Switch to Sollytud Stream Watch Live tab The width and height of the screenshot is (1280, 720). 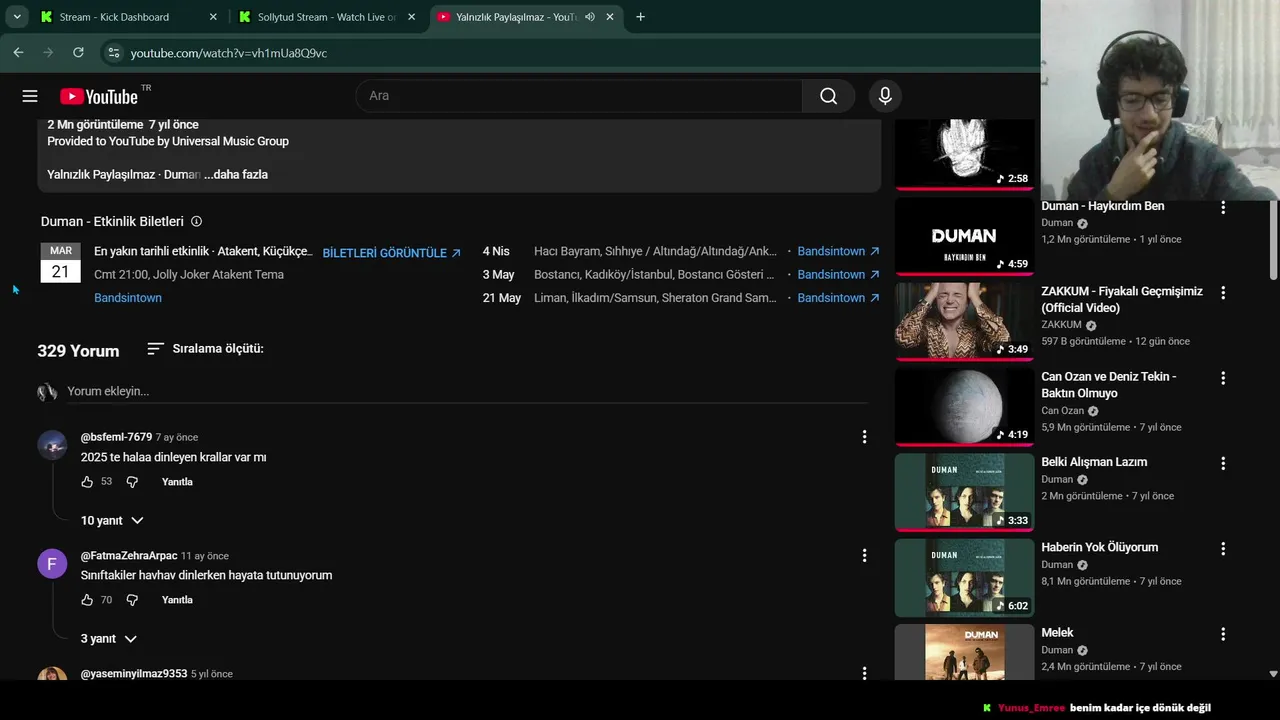326,17
